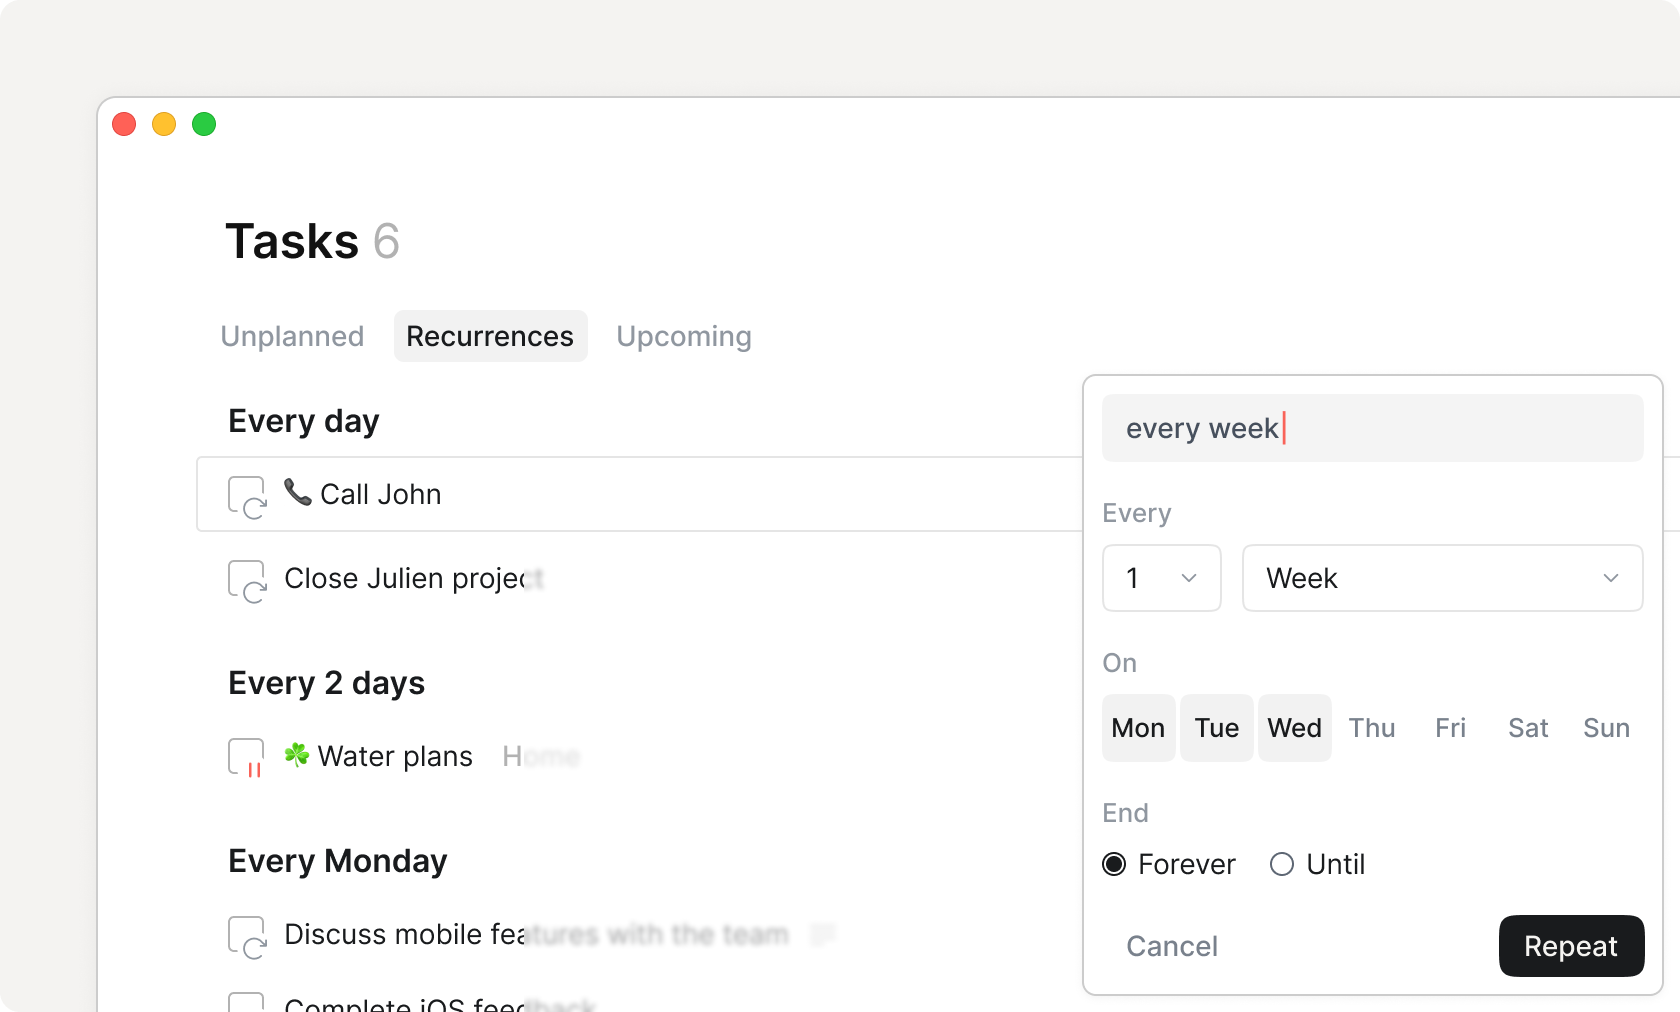Enable Thu as a repeat day
1680x1012 pixels.
[1371, 728]
